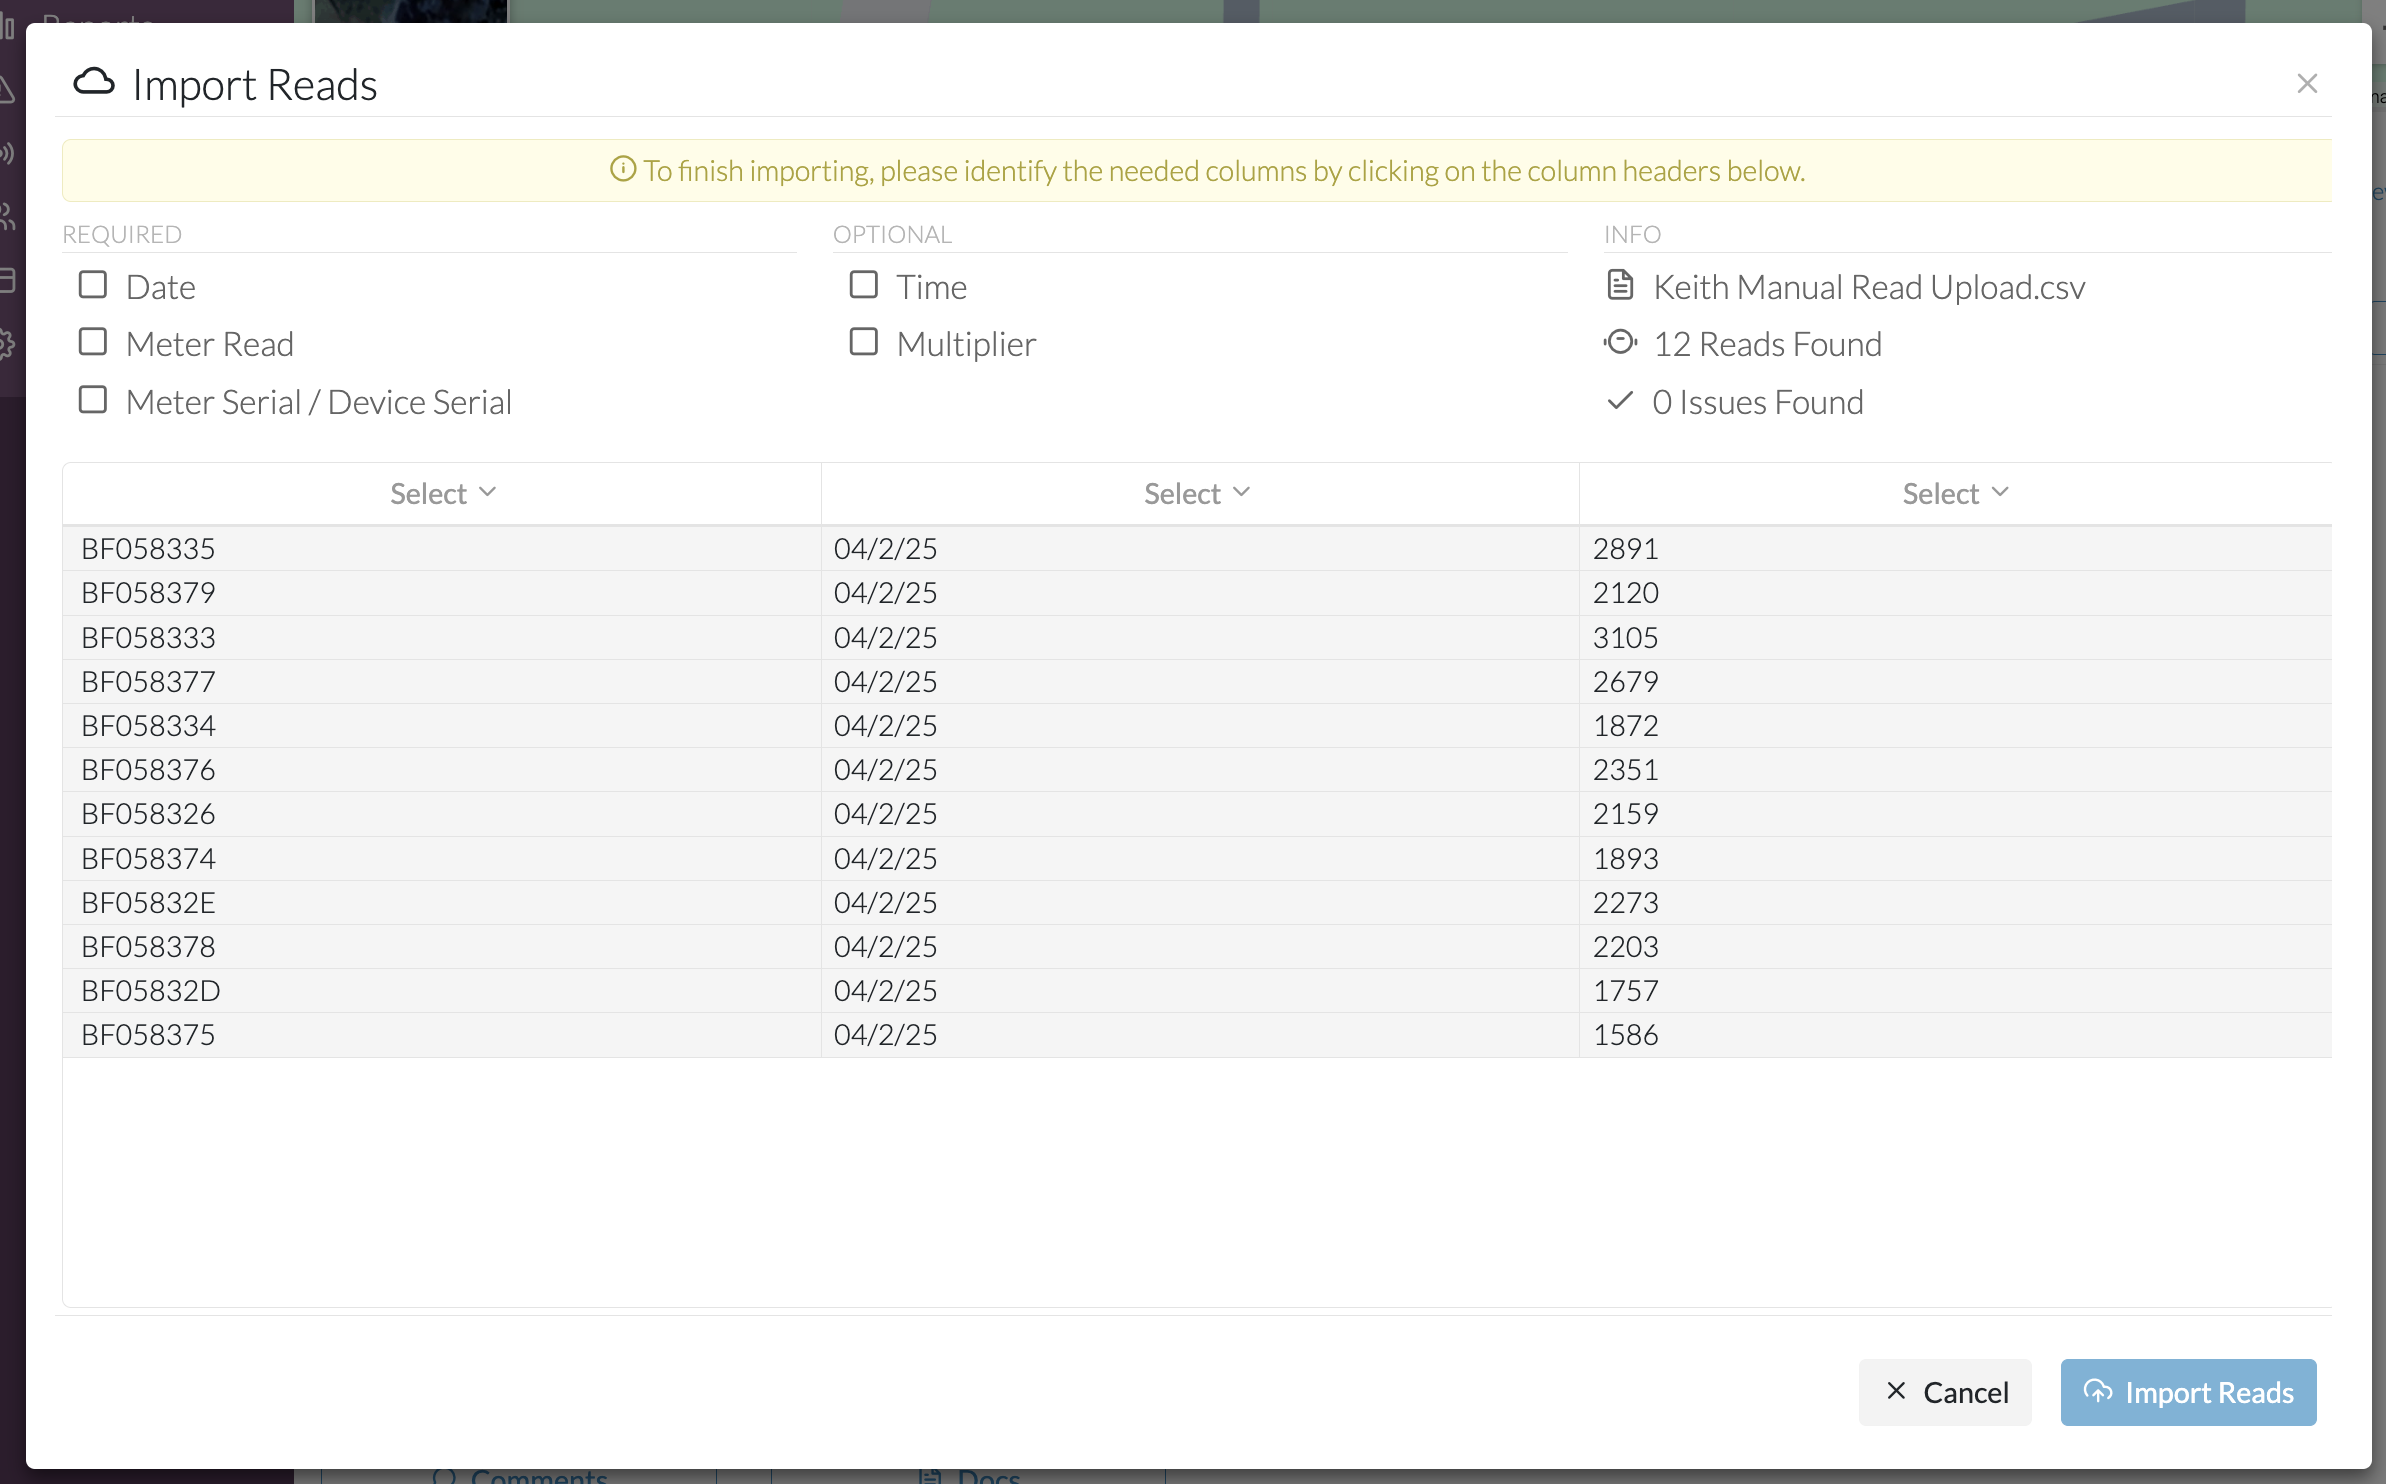Screen dimensions: 2386x1484
Task: Click the 12 Reads Found text
Action: pos(1767,344)
